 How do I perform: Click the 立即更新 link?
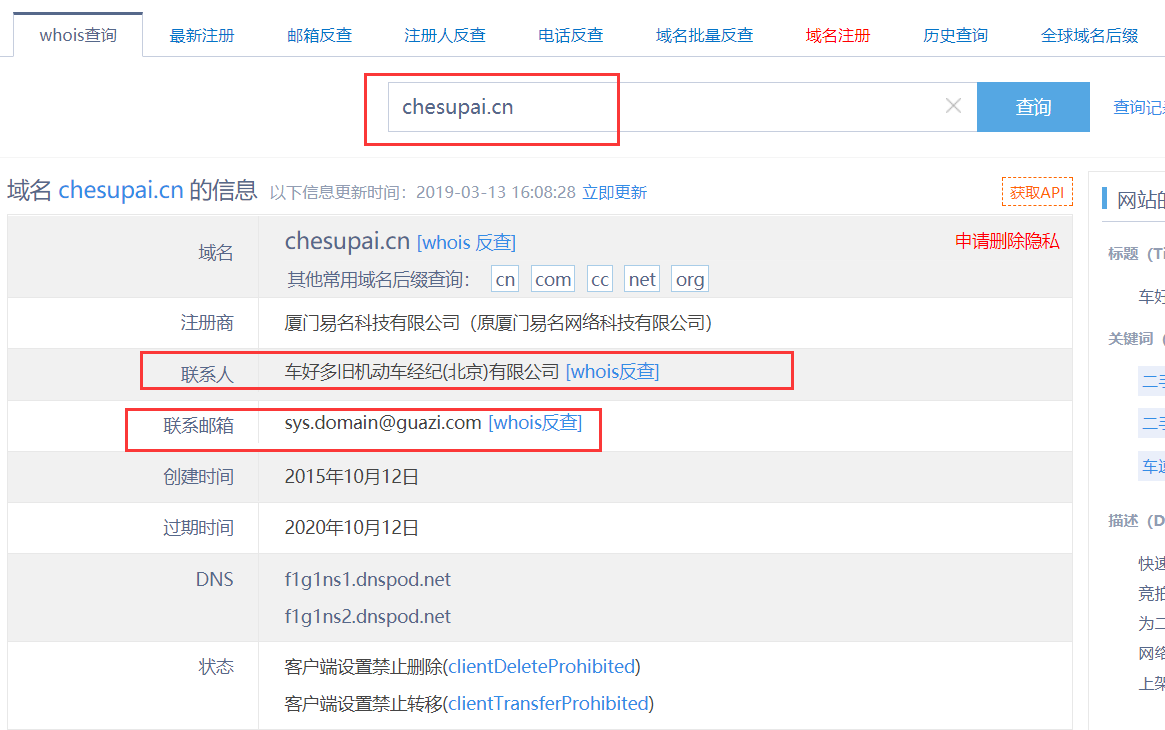614,192
